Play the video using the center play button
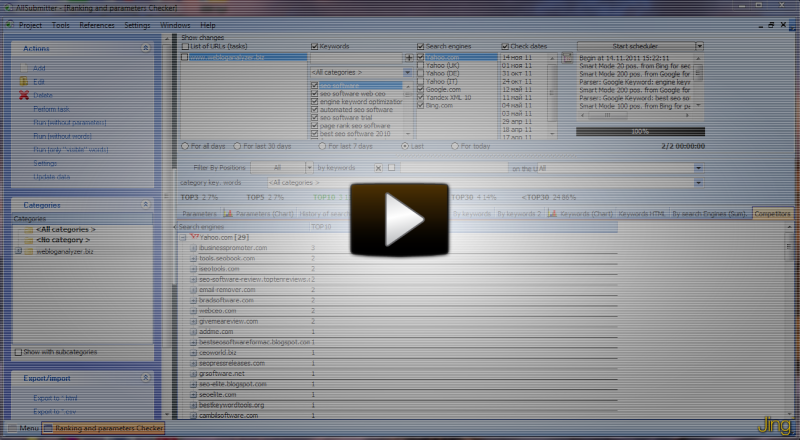 (x=400, y=220)
